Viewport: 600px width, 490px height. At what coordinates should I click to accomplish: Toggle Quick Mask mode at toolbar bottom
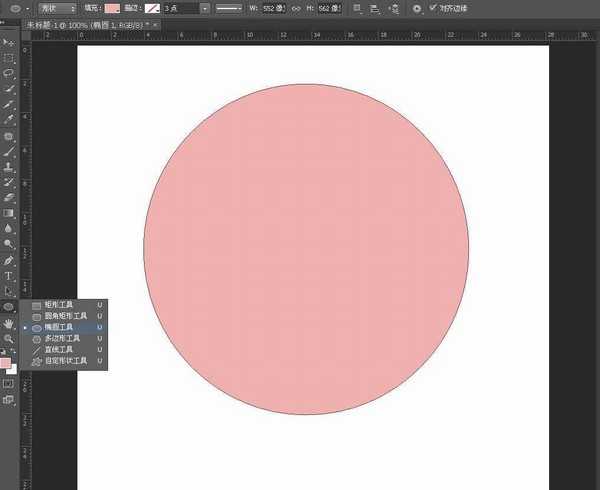[8, 383]
